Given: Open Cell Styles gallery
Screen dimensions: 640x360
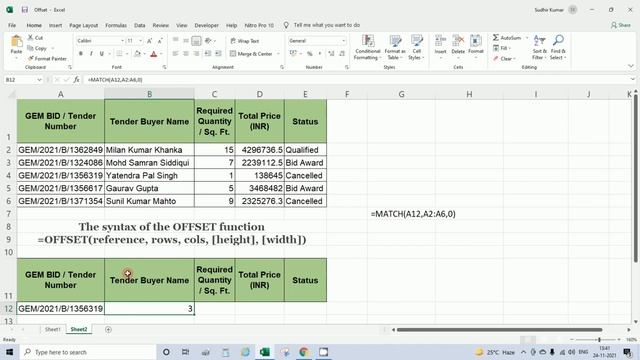Looking at the screenshot, I should [416, 47].
